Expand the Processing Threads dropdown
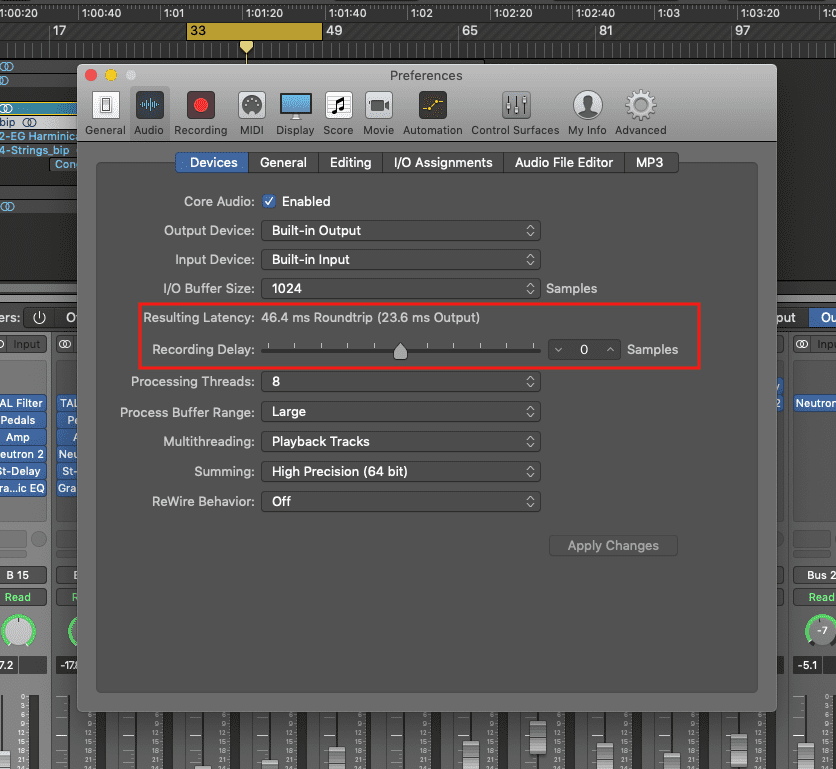The image size is (836, 769). 400,382
